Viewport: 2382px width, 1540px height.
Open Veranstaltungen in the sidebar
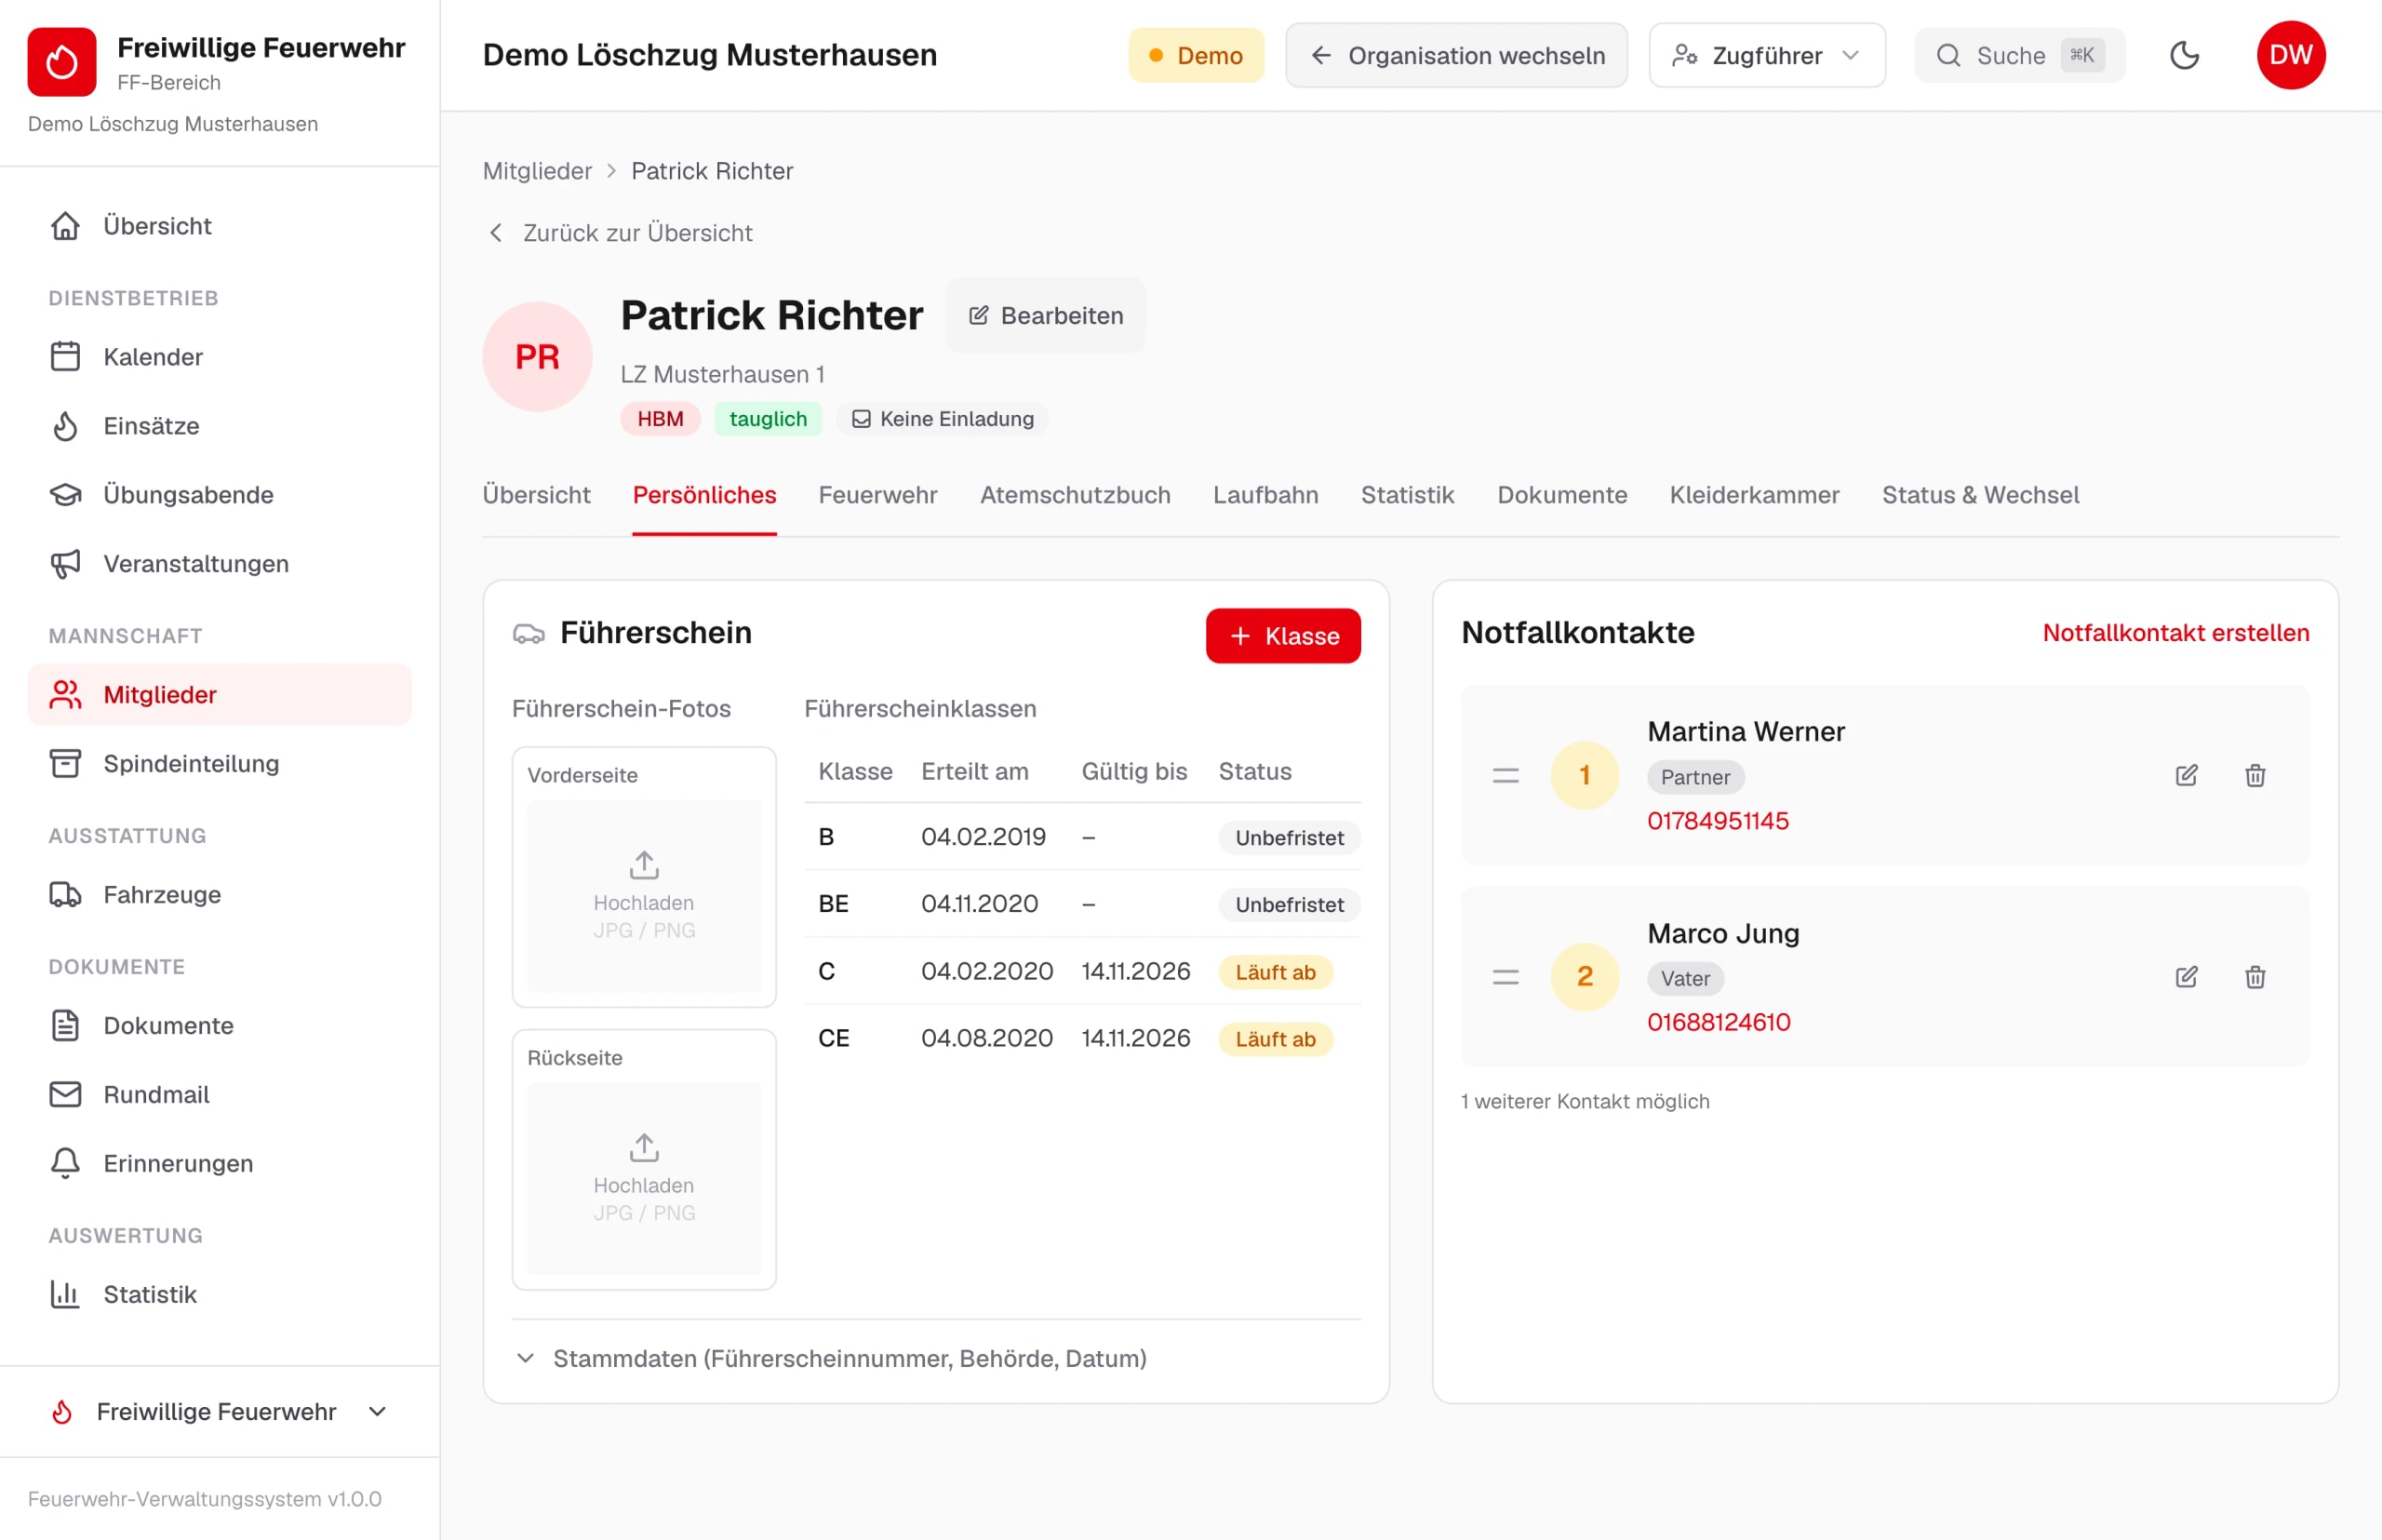(x=220, y=564)
